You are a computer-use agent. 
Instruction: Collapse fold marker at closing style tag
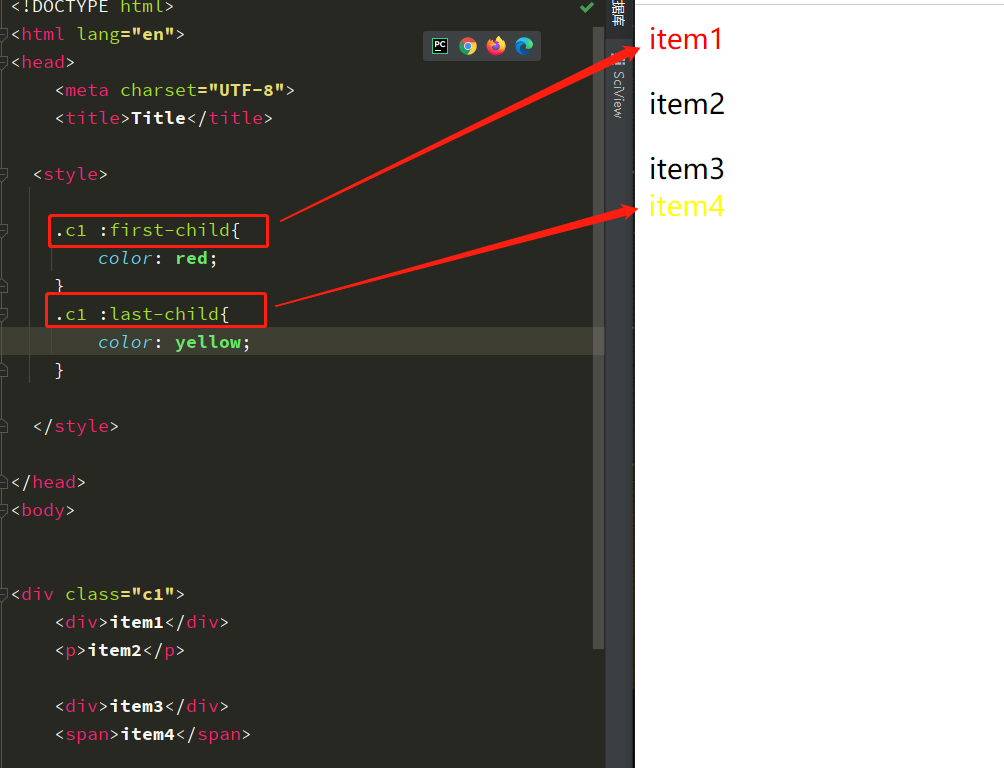click(4, 426)
